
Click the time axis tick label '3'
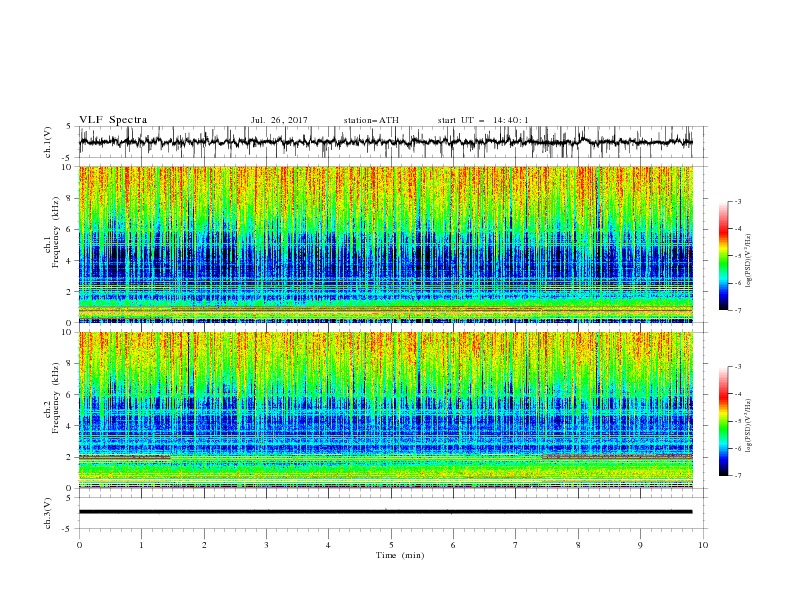[x=266, y=545]
